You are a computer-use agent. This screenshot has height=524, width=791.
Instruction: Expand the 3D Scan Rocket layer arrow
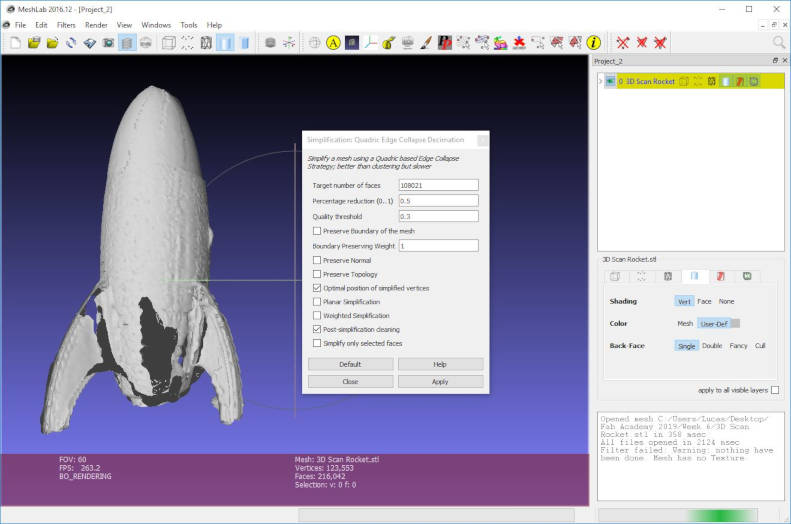pos(600,81)
